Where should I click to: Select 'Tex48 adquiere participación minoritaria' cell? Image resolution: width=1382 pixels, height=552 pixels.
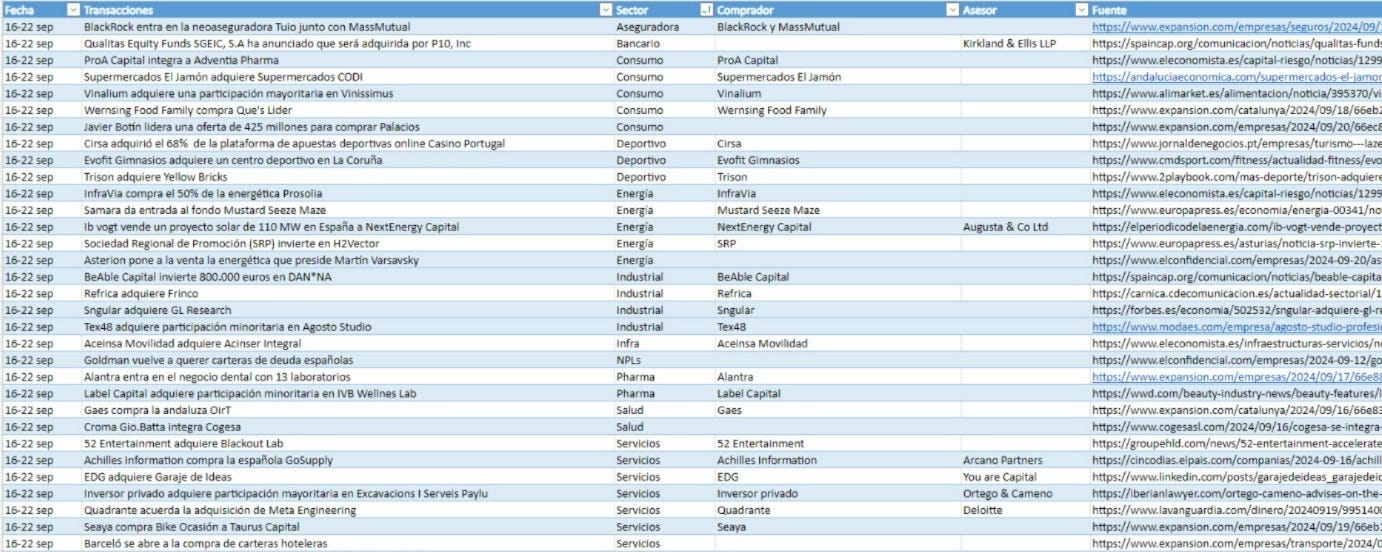pyautogui.click(x=347, y=327)
